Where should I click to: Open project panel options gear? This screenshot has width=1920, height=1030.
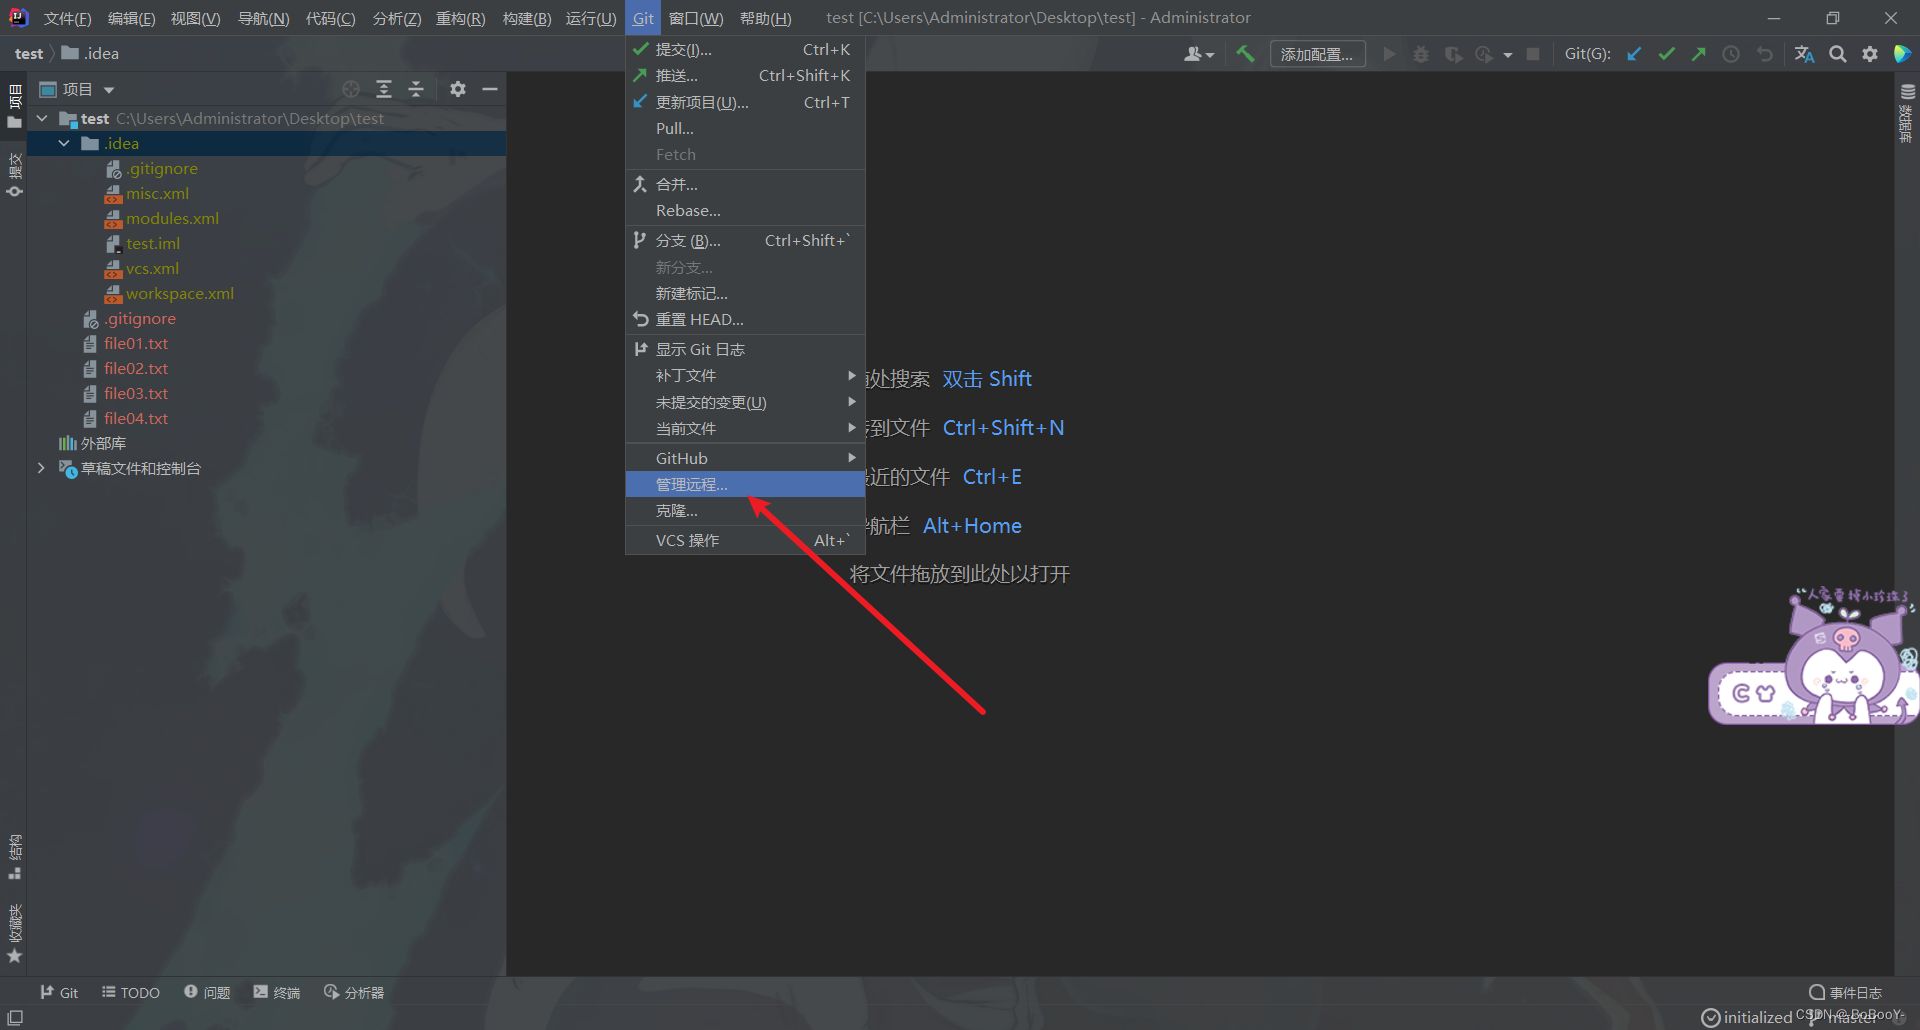(x=458, y=89)
